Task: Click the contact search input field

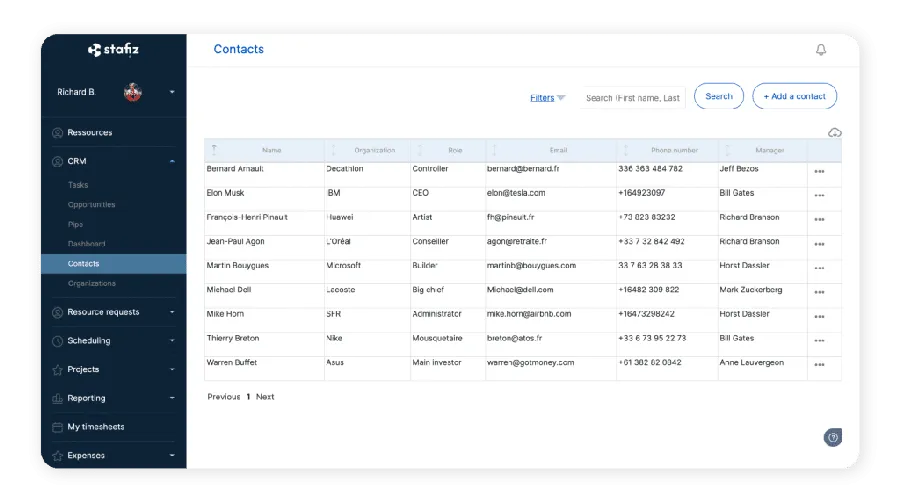Action: point(633,98)
